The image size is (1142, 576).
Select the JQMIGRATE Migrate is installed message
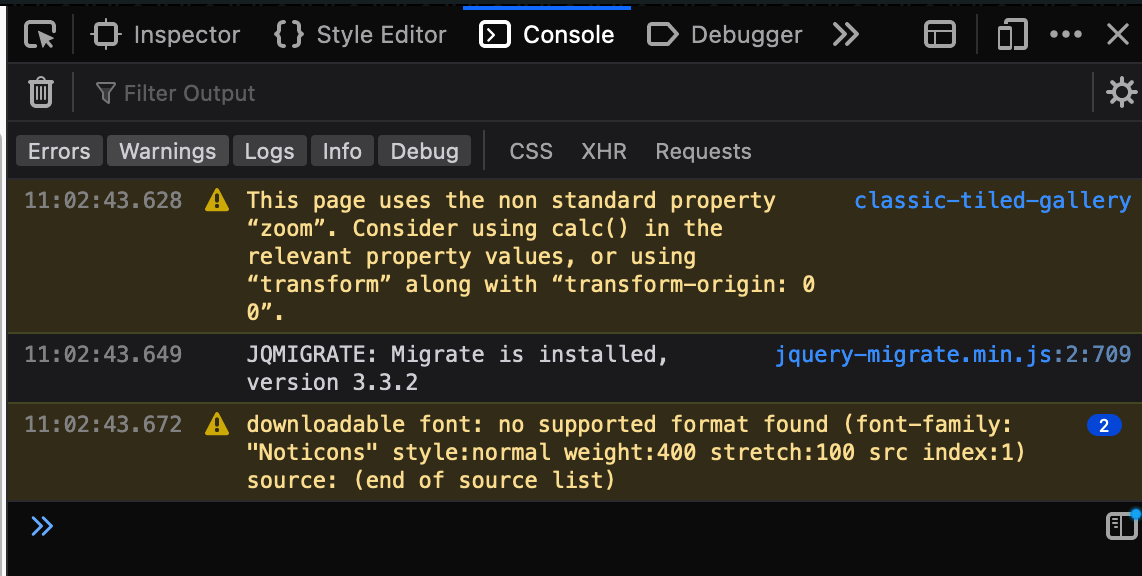[457, 368]
